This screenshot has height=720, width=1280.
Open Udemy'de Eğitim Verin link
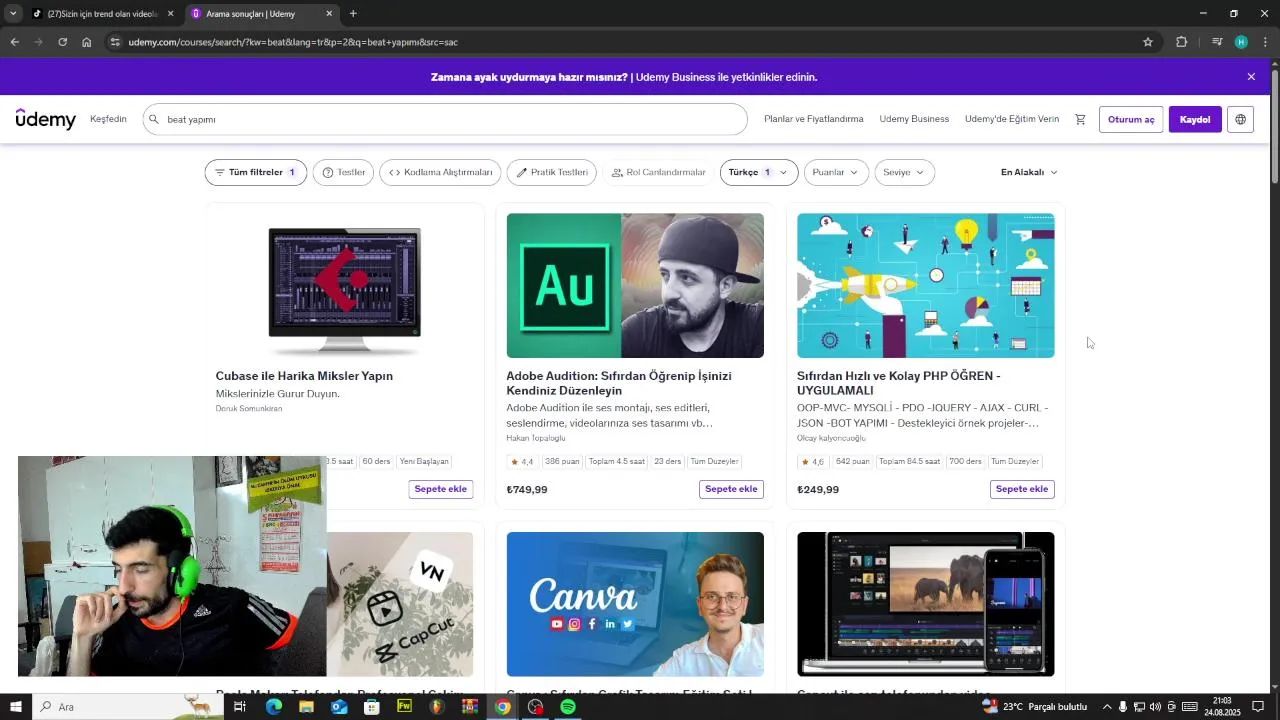(x=1011, y=119)
